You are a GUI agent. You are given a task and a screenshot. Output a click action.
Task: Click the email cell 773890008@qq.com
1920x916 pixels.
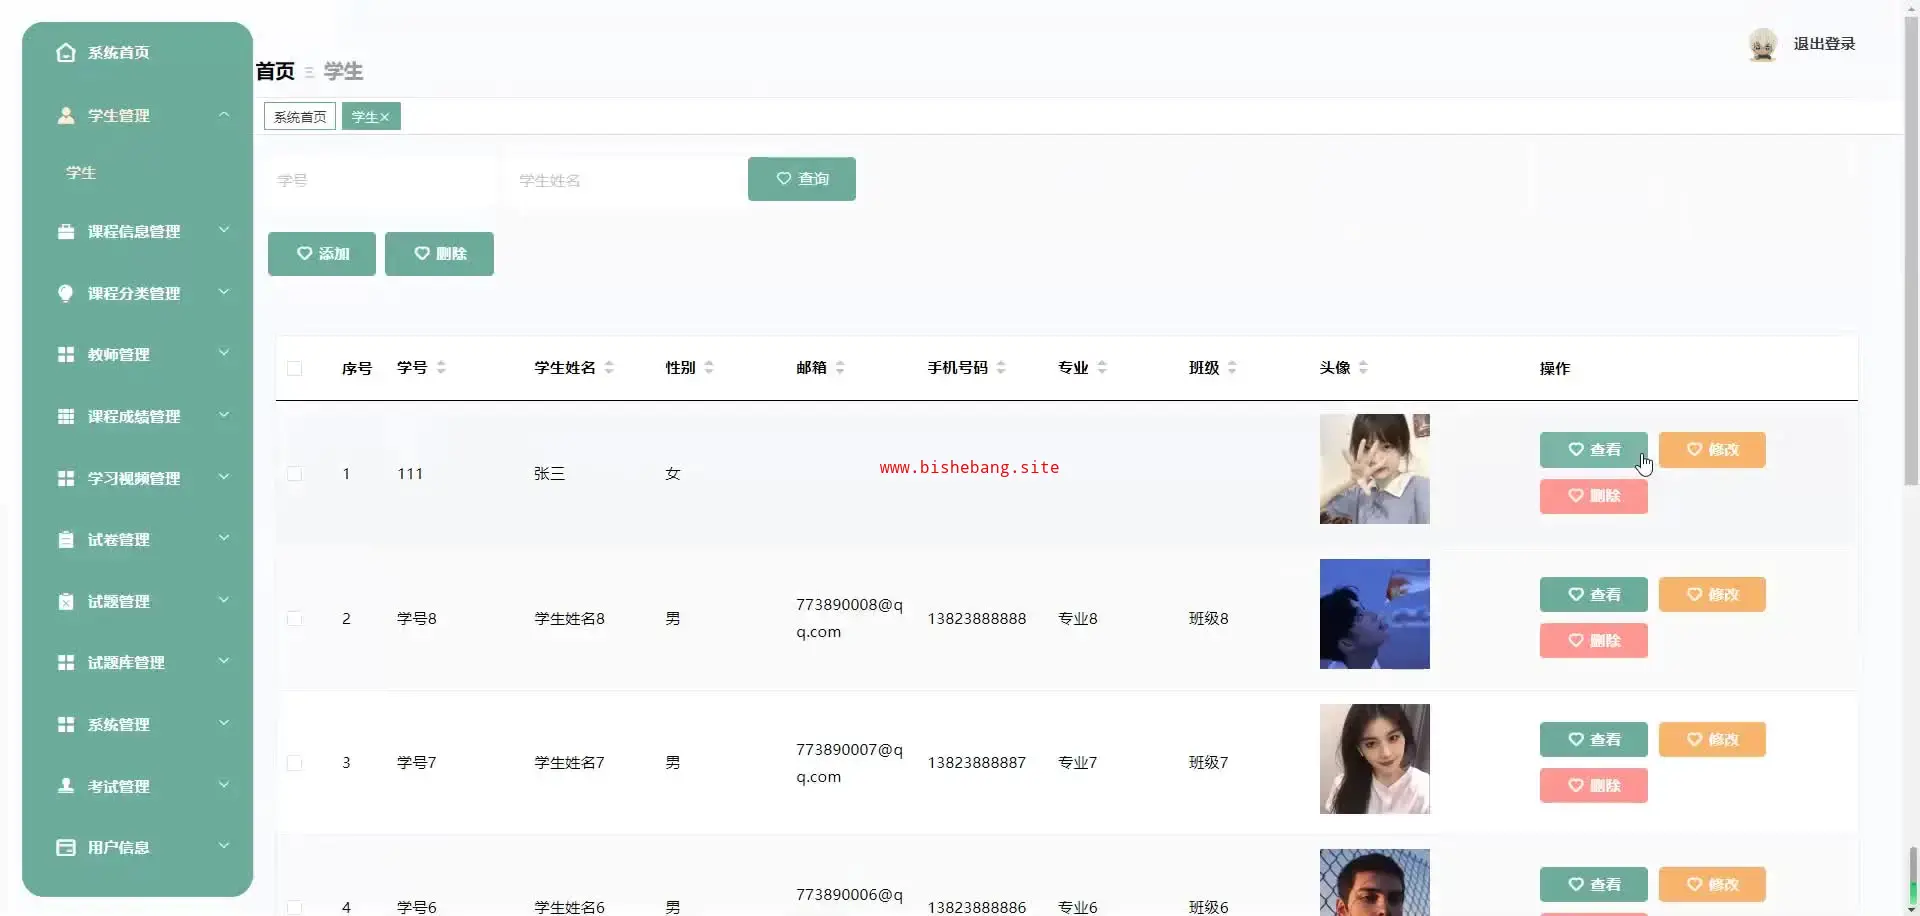(849, 618)
